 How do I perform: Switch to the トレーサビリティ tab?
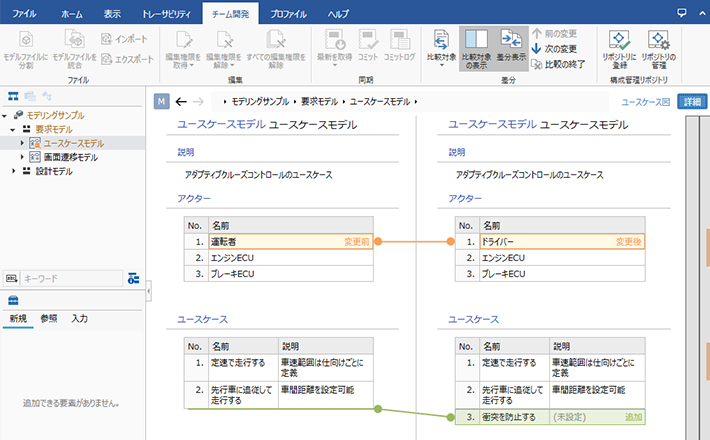[167, 14]
